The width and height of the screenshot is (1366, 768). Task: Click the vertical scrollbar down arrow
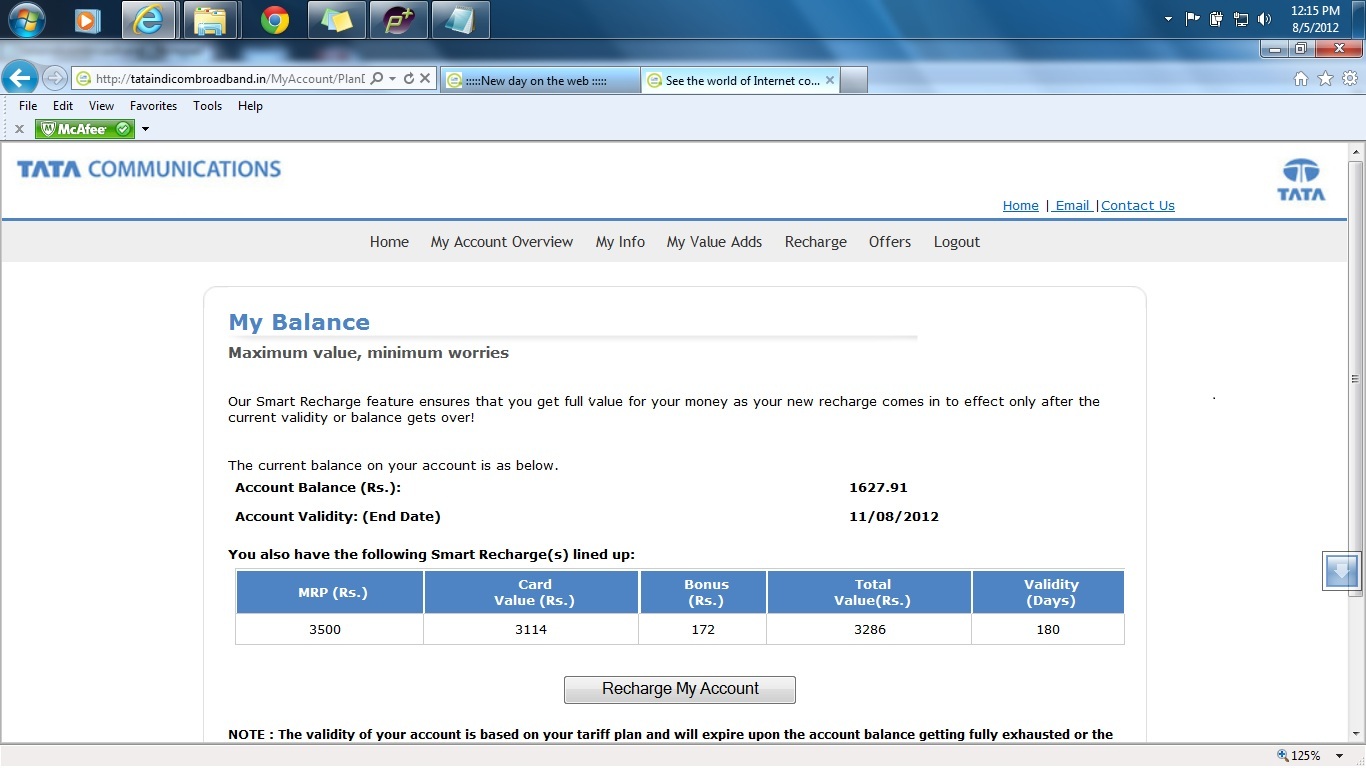click(x=1356, y=733)
